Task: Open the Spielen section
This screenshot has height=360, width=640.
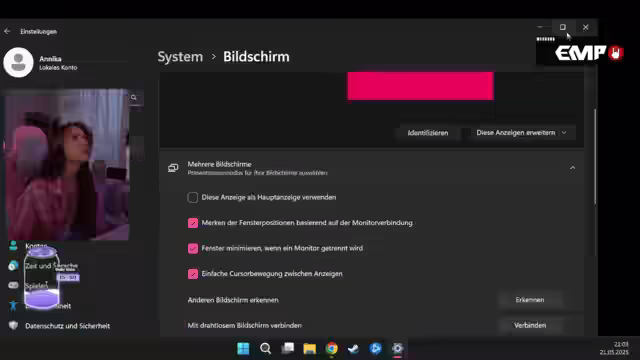Action: click(36, 286)
